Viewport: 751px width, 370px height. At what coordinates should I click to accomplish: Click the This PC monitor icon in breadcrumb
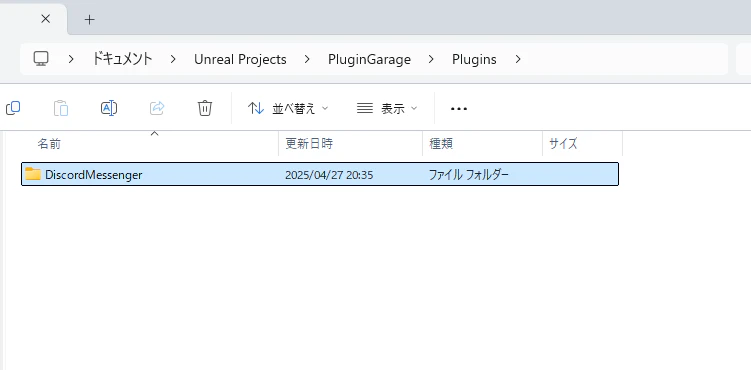[41, 59]
